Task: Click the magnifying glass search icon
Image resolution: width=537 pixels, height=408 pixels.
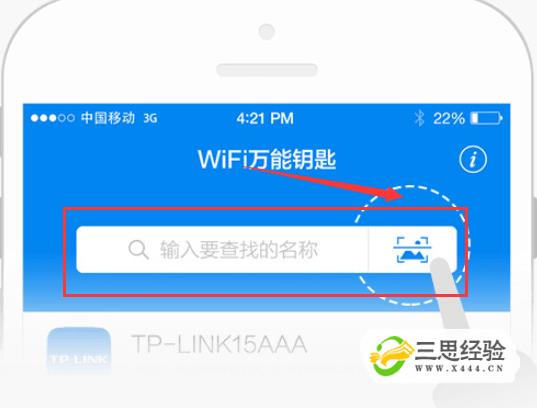Action: tap(138, 249)
